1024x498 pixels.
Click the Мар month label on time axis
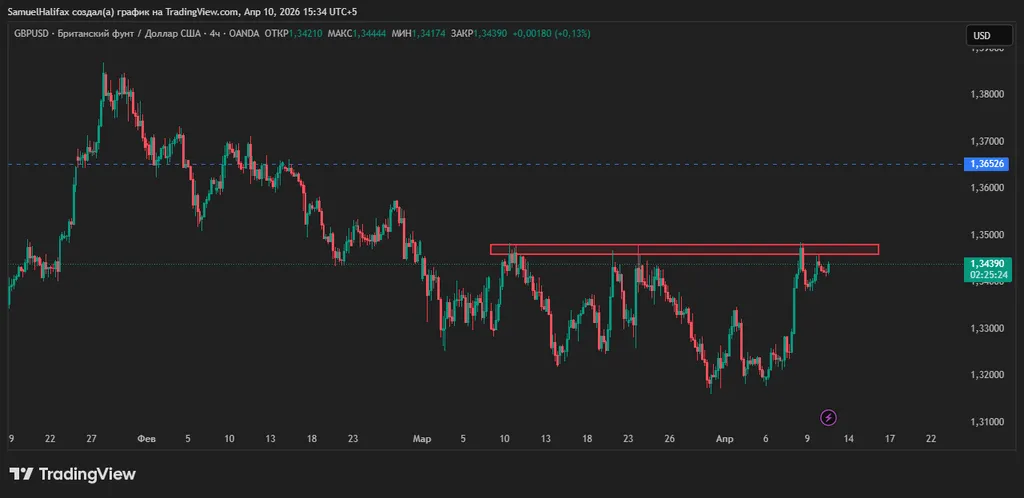point(422,438)
